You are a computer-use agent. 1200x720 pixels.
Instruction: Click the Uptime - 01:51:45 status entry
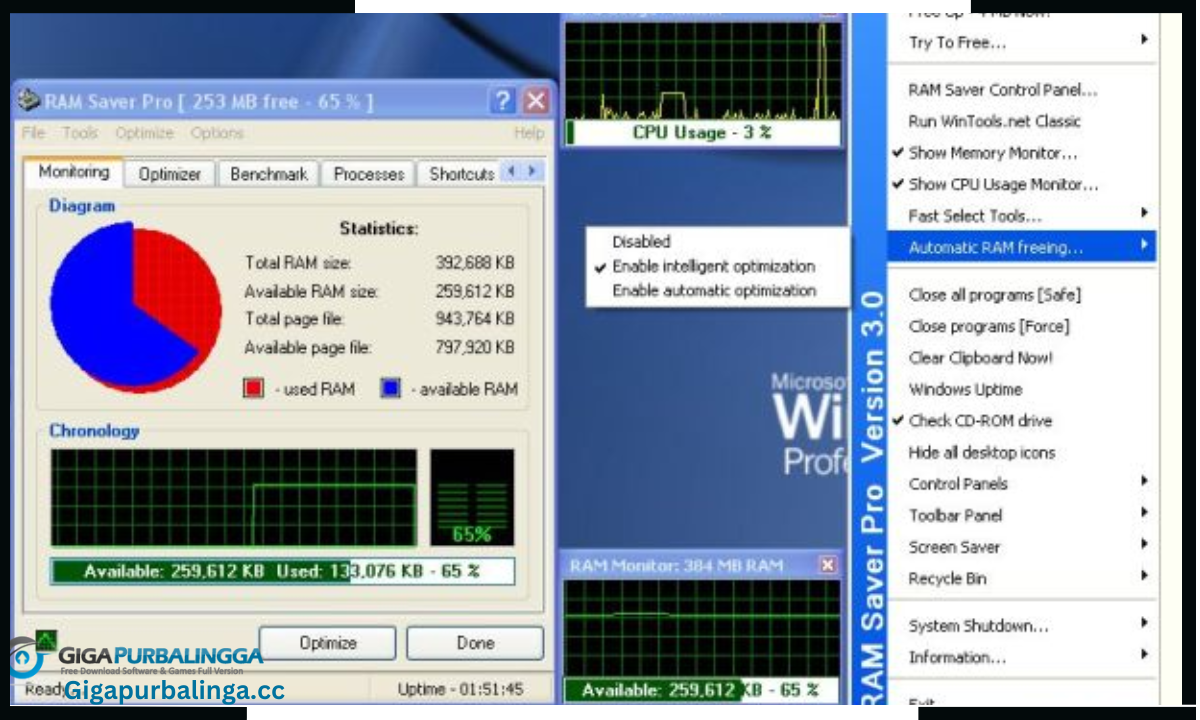click(x=460, y=689)
